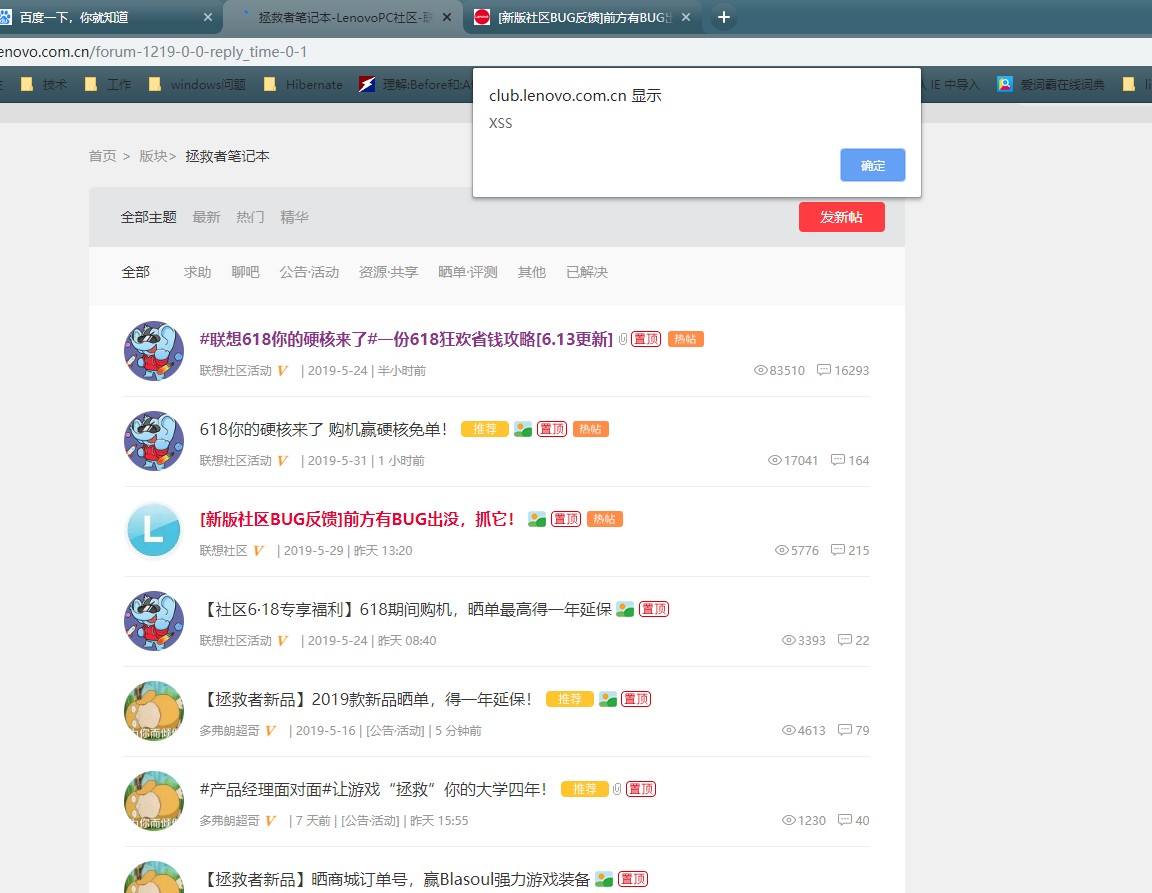This screenshot has width=1152, height=893.
Task: Click the browser address bar
Action: pos(576,51)
